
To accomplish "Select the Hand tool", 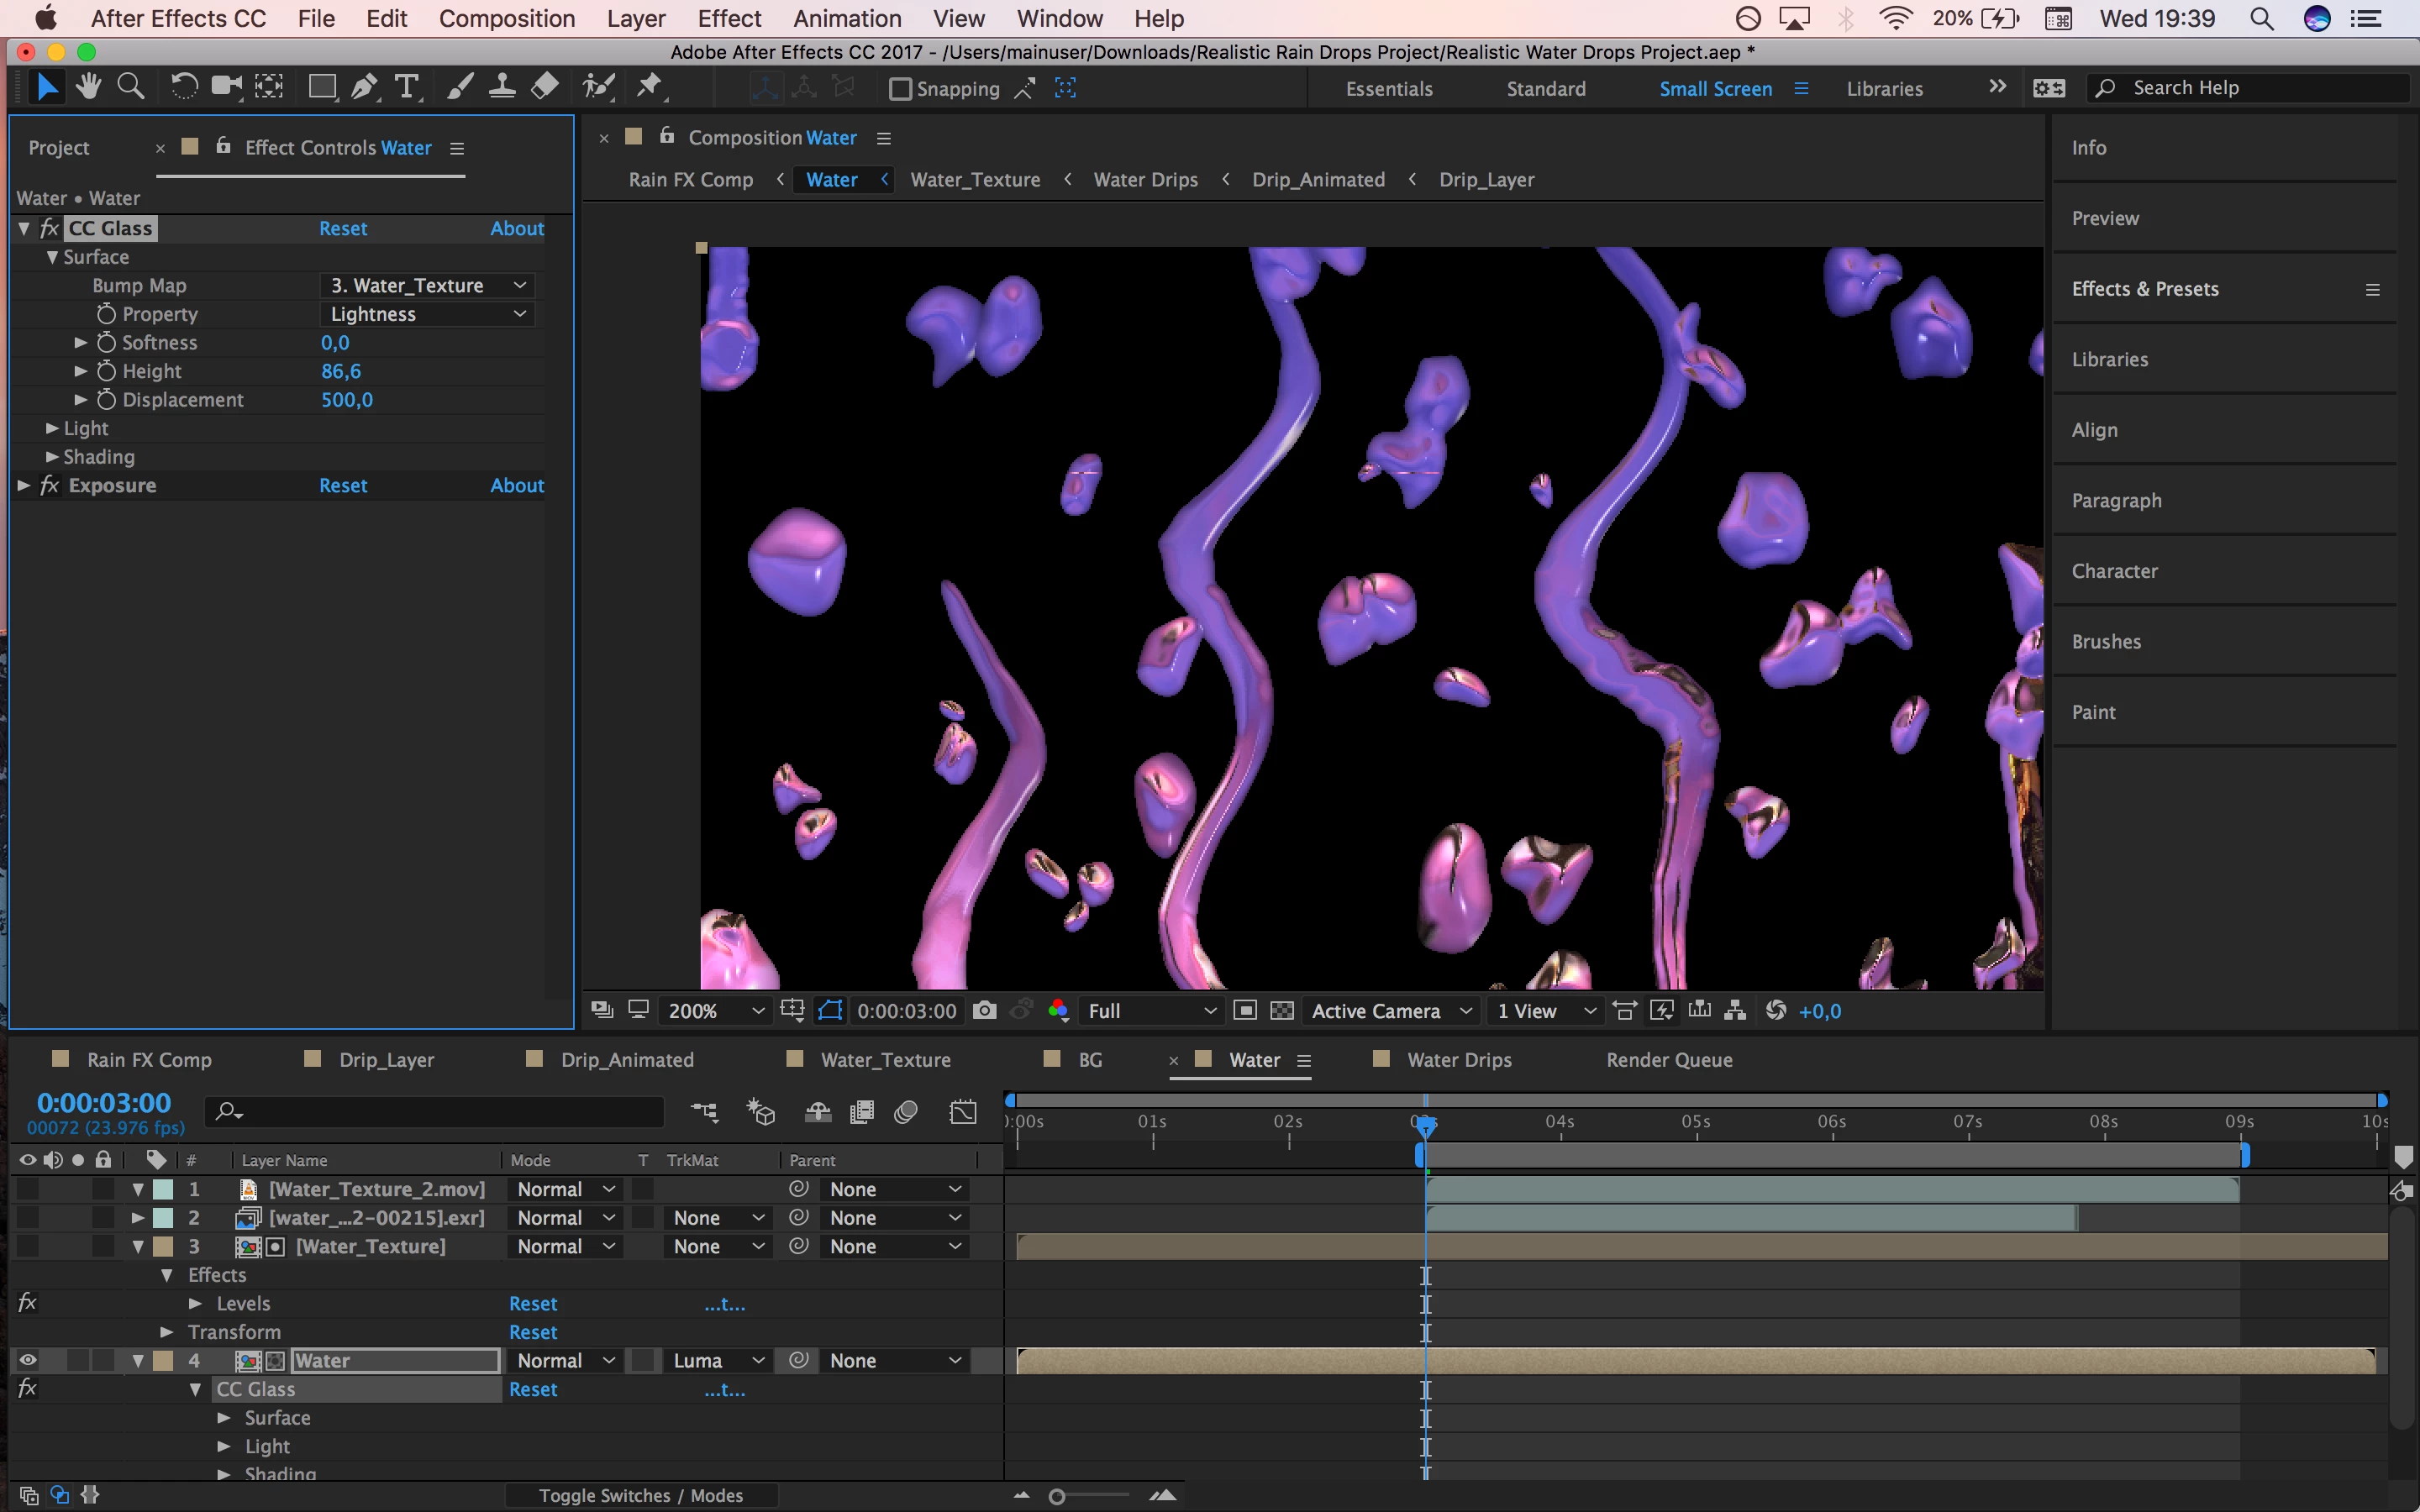I will (x=88, y=88).
